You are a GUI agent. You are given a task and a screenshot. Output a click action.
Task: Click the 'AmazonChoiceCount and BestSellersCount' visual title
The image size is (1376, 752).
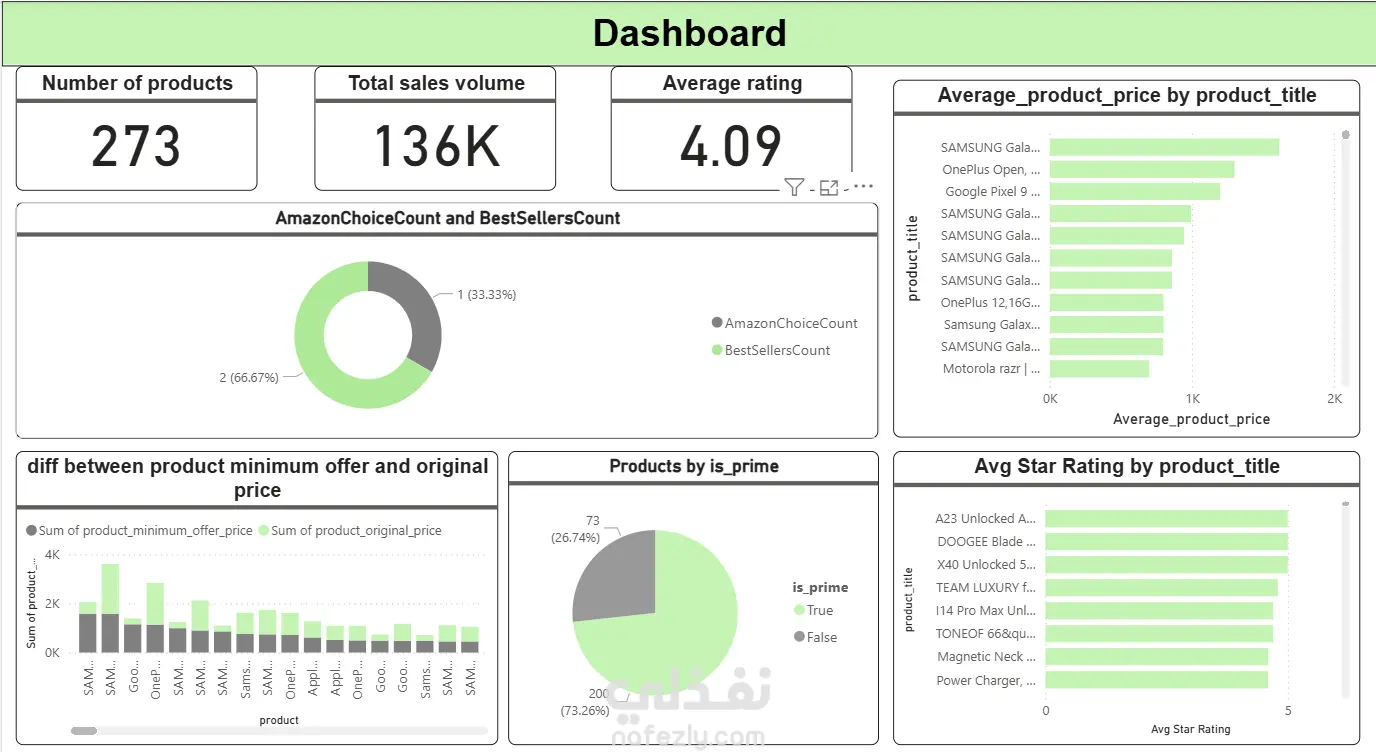(448, 218)
